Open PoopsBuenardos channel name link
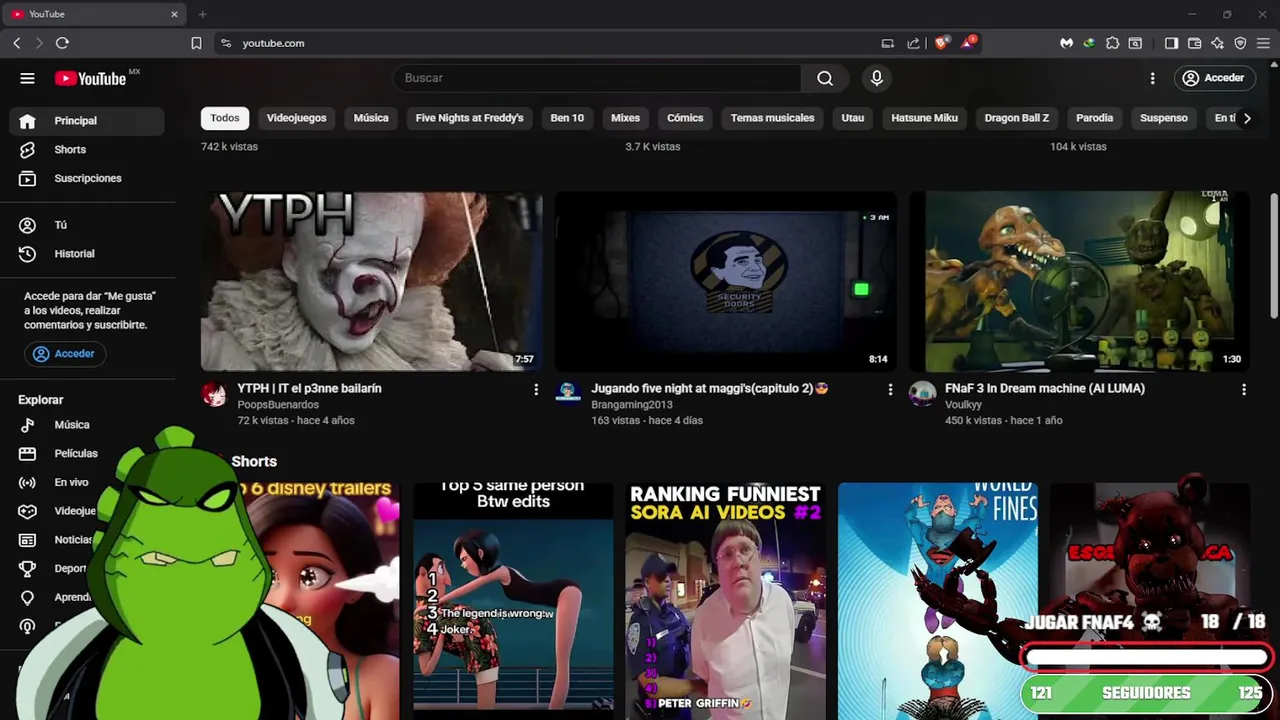 (278, 405)
